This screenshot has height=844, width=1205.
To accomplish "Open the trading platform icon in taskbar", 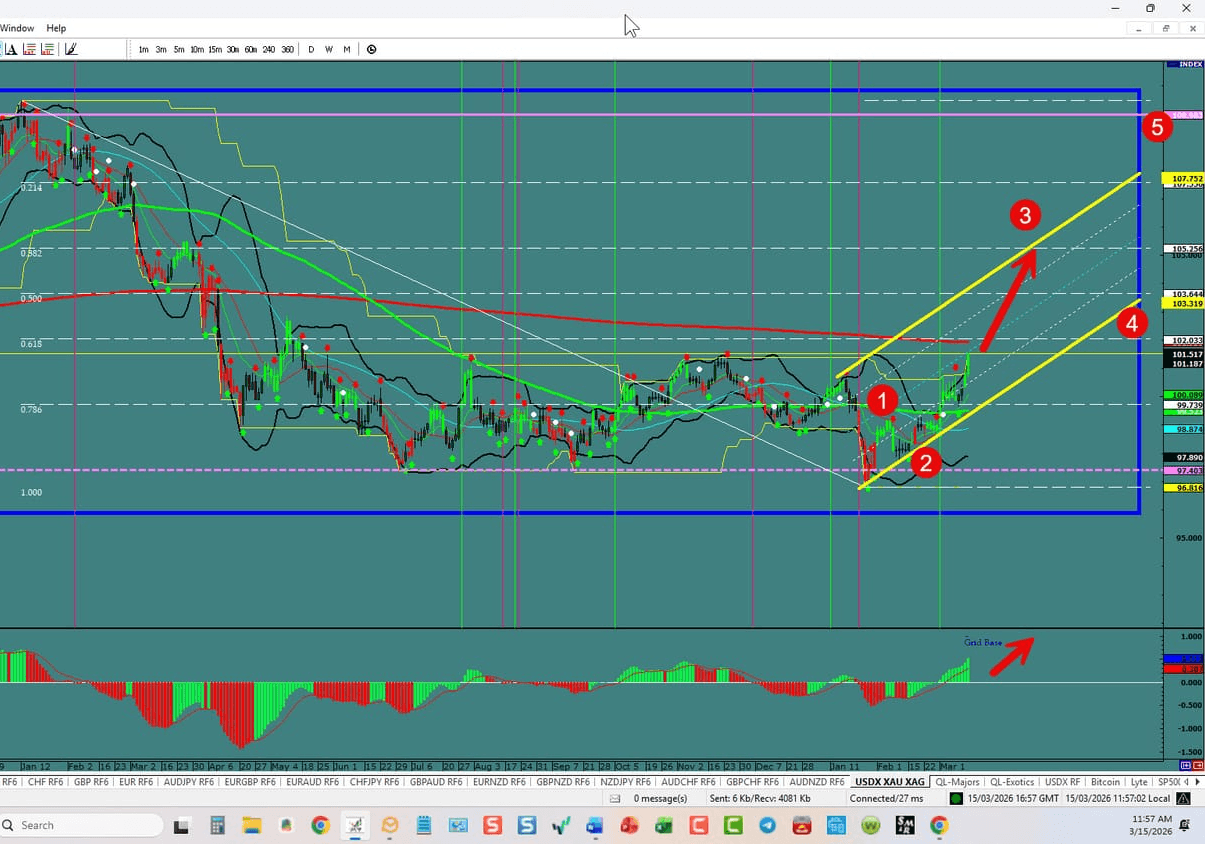I will coord(354,826).
